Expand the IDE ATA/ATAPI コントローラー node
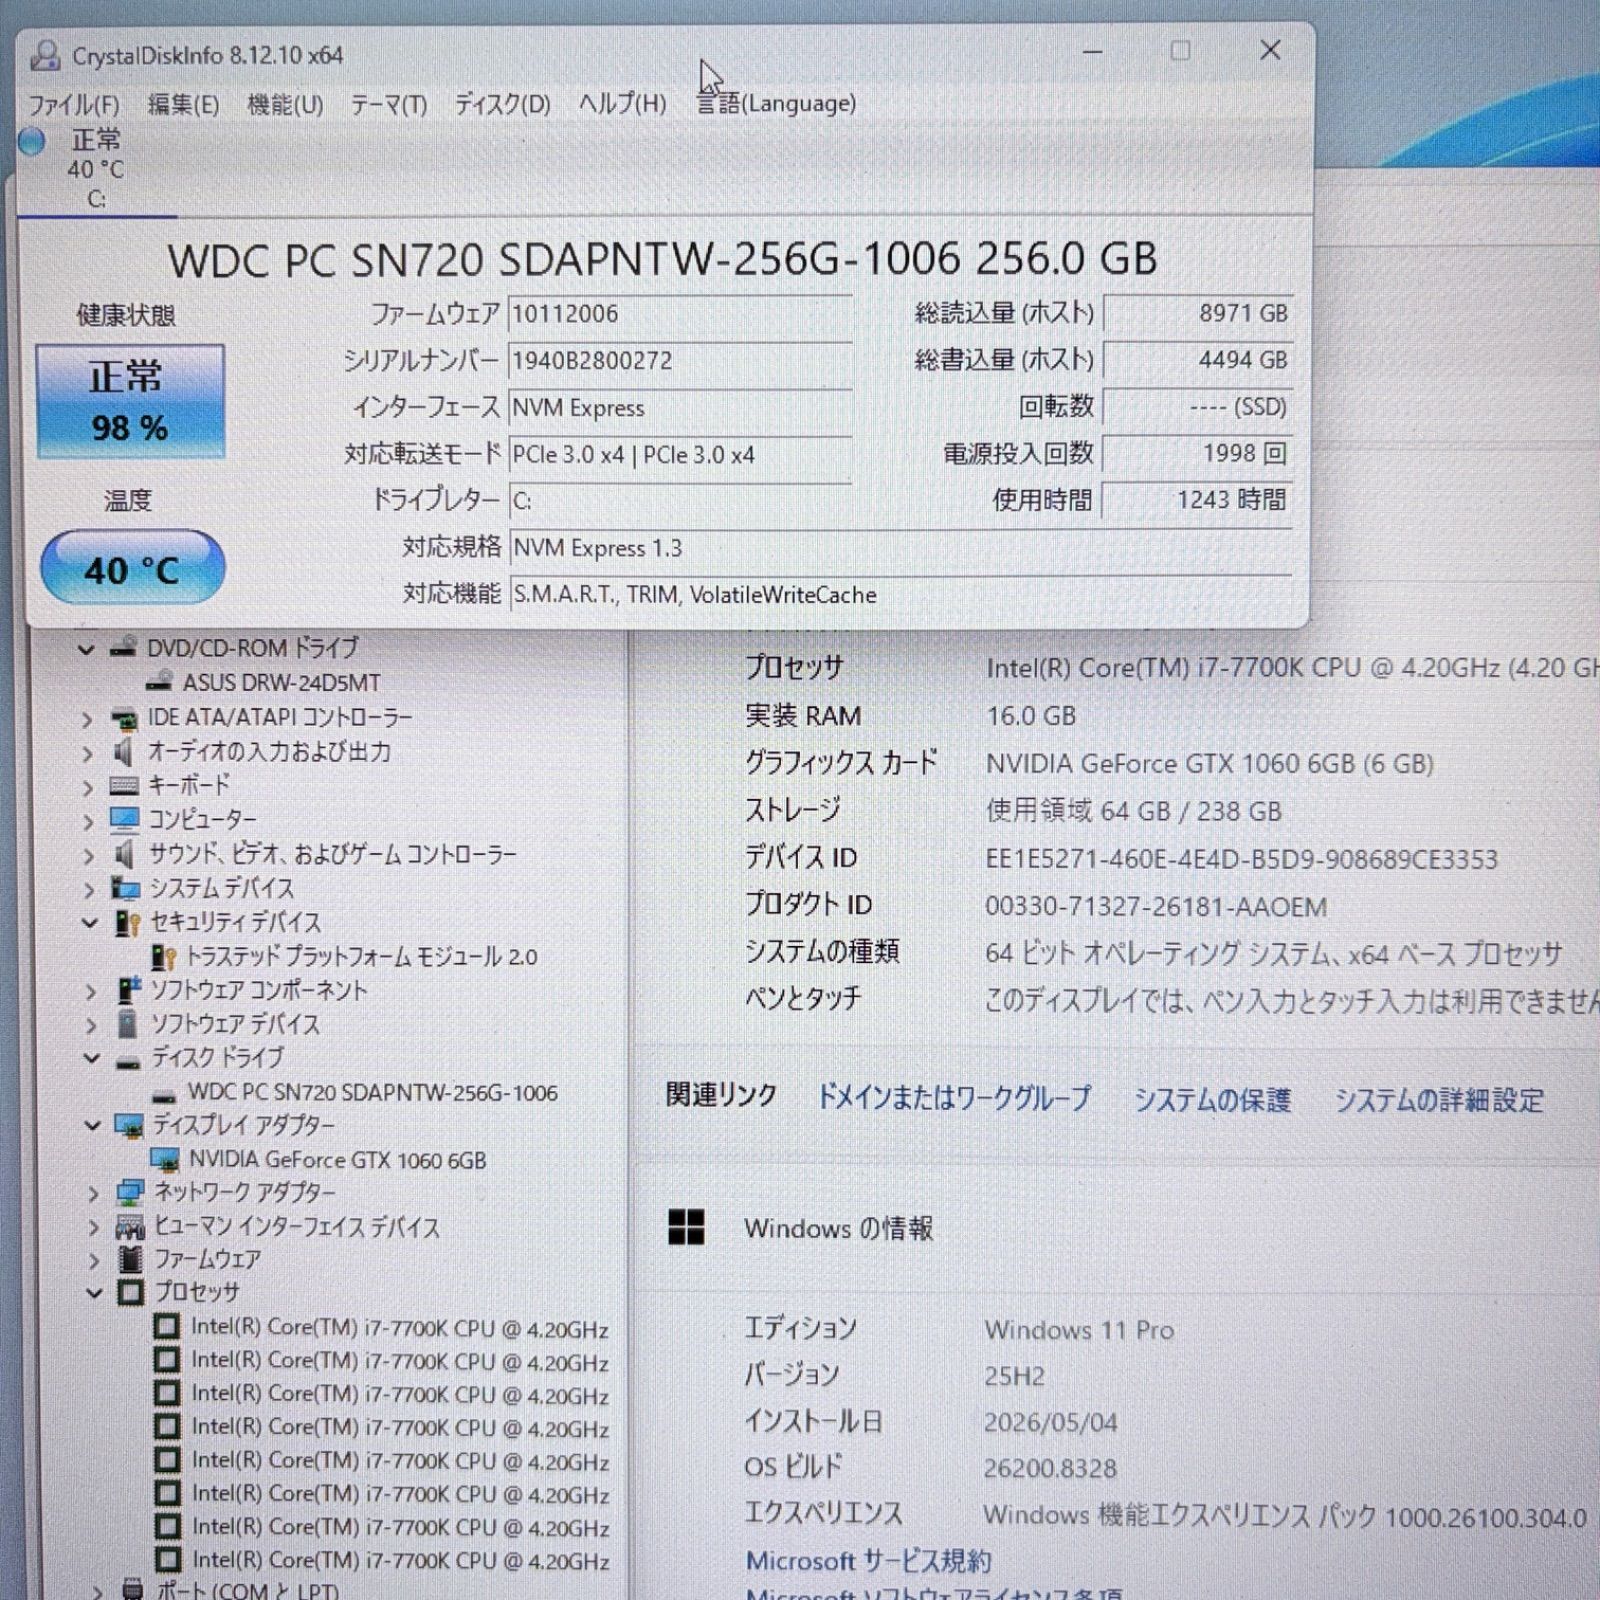 tap(87, 719)
